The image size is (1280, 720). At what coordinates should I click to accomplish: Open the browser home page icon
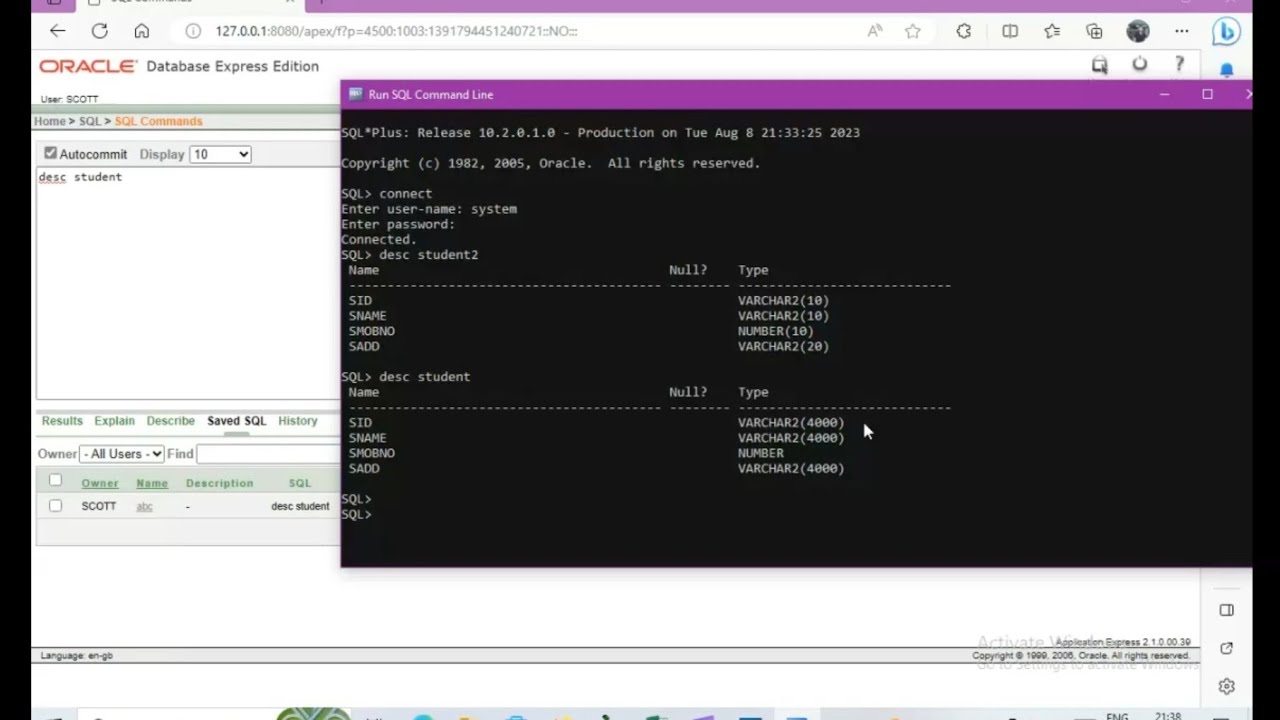point(141,31)
